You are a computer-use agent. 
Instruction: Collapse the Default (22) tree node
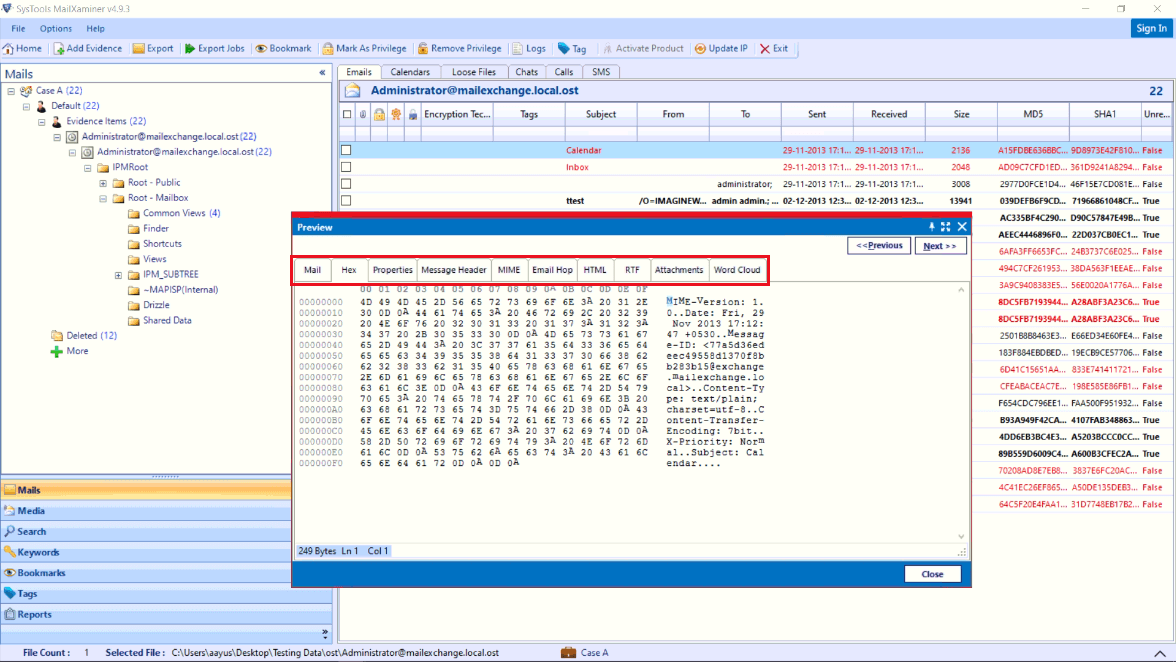(26, 106)
